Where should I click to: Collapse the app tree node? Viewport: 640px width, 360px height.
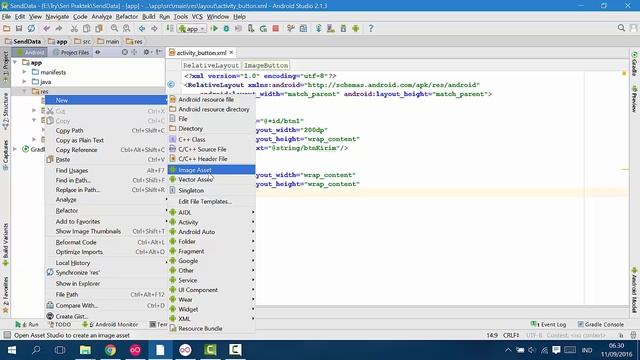(15, 62)
